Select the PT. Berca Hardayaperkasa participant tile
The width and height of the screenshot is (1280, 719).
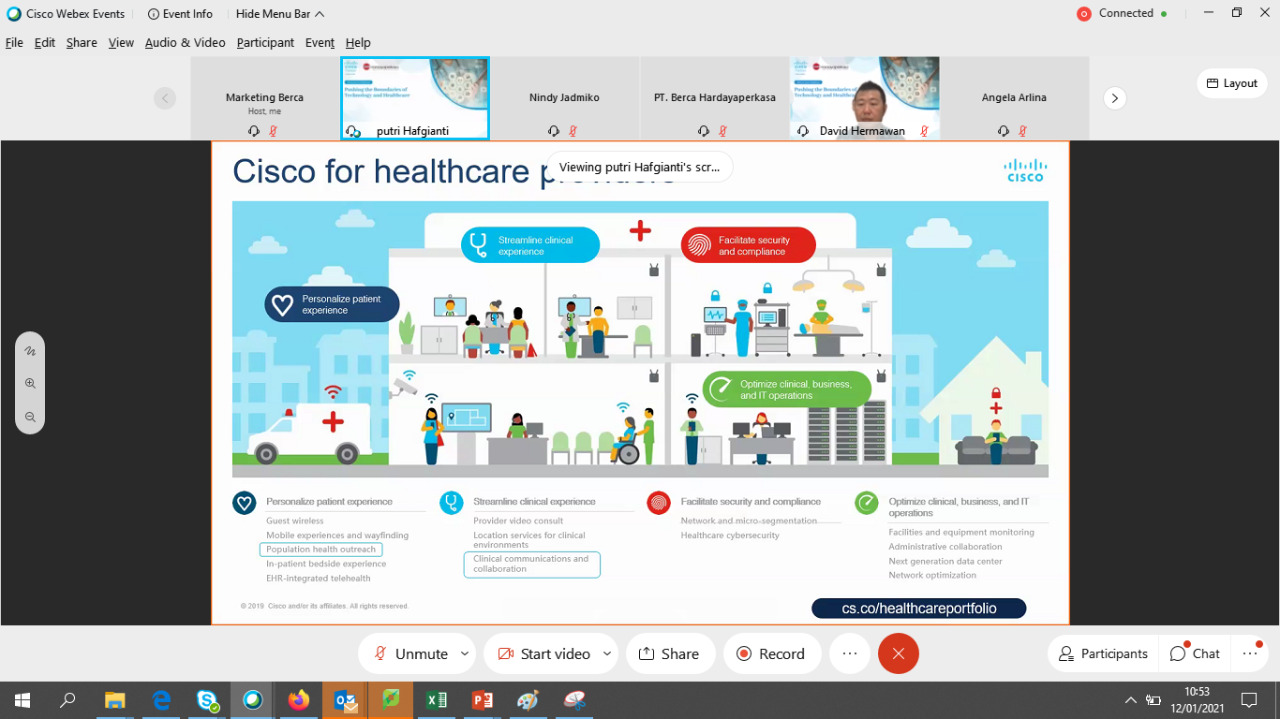(x=714, y=98)
